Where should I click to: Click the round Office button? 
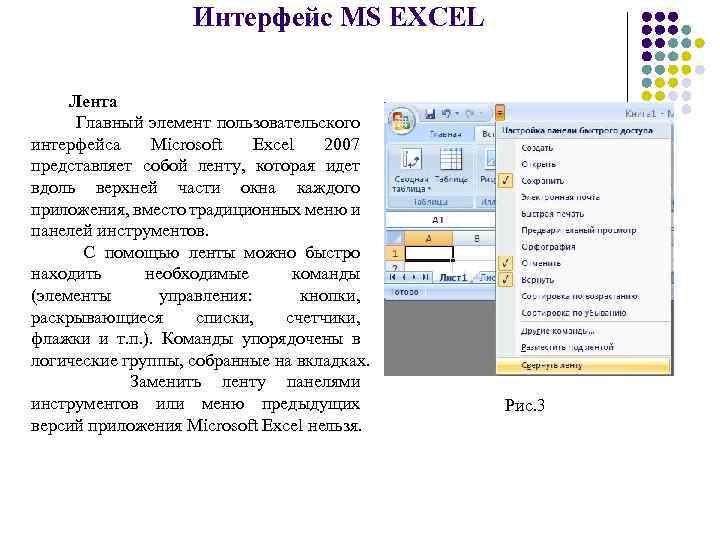[401, 120]
